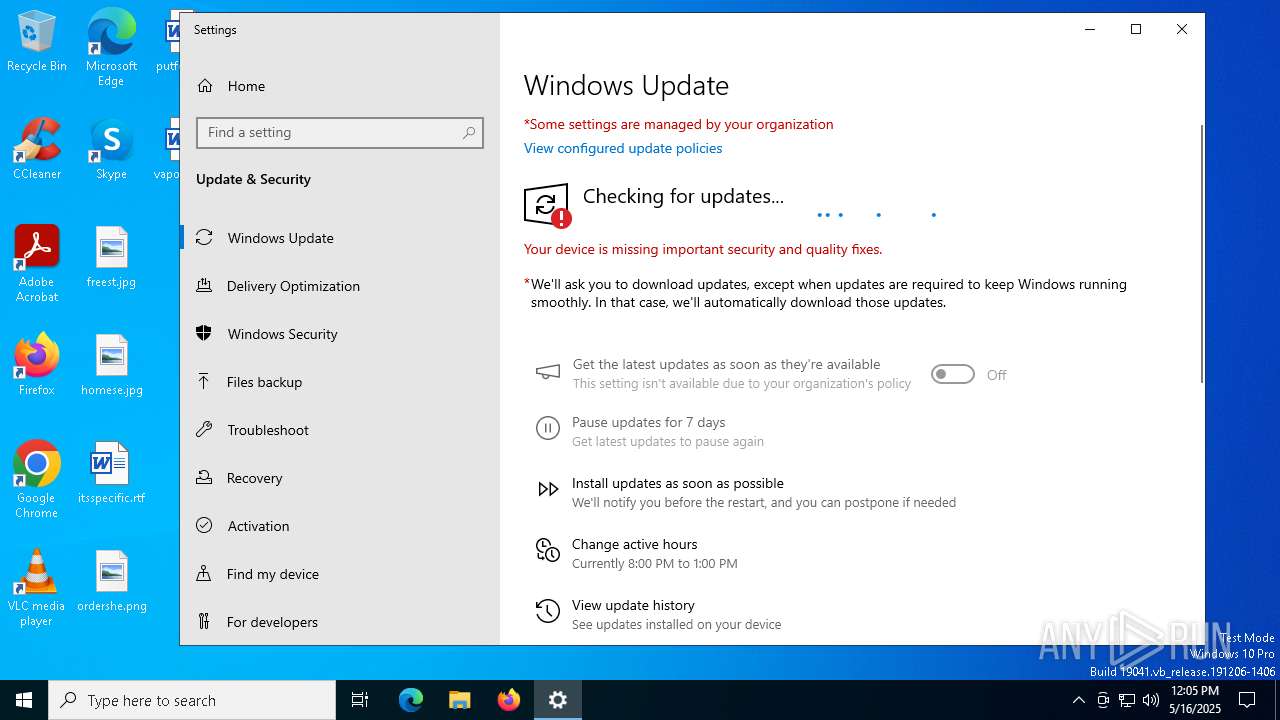
Task: Open Skype desktop shortcut
Action: click(x=111, y=150)
